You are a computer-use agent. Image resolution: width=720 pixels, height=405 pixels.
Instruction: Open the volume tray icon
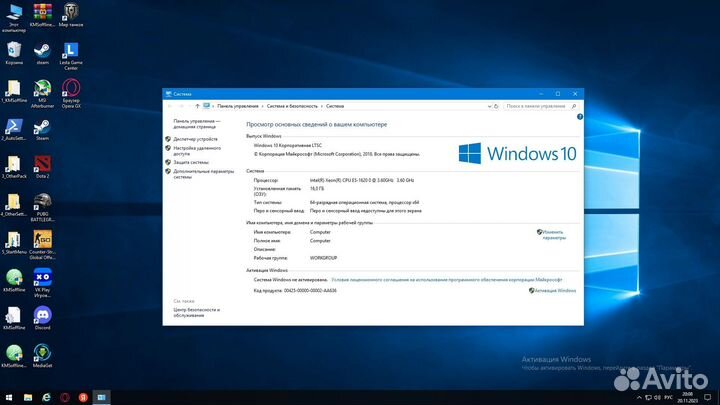[658, 398]
